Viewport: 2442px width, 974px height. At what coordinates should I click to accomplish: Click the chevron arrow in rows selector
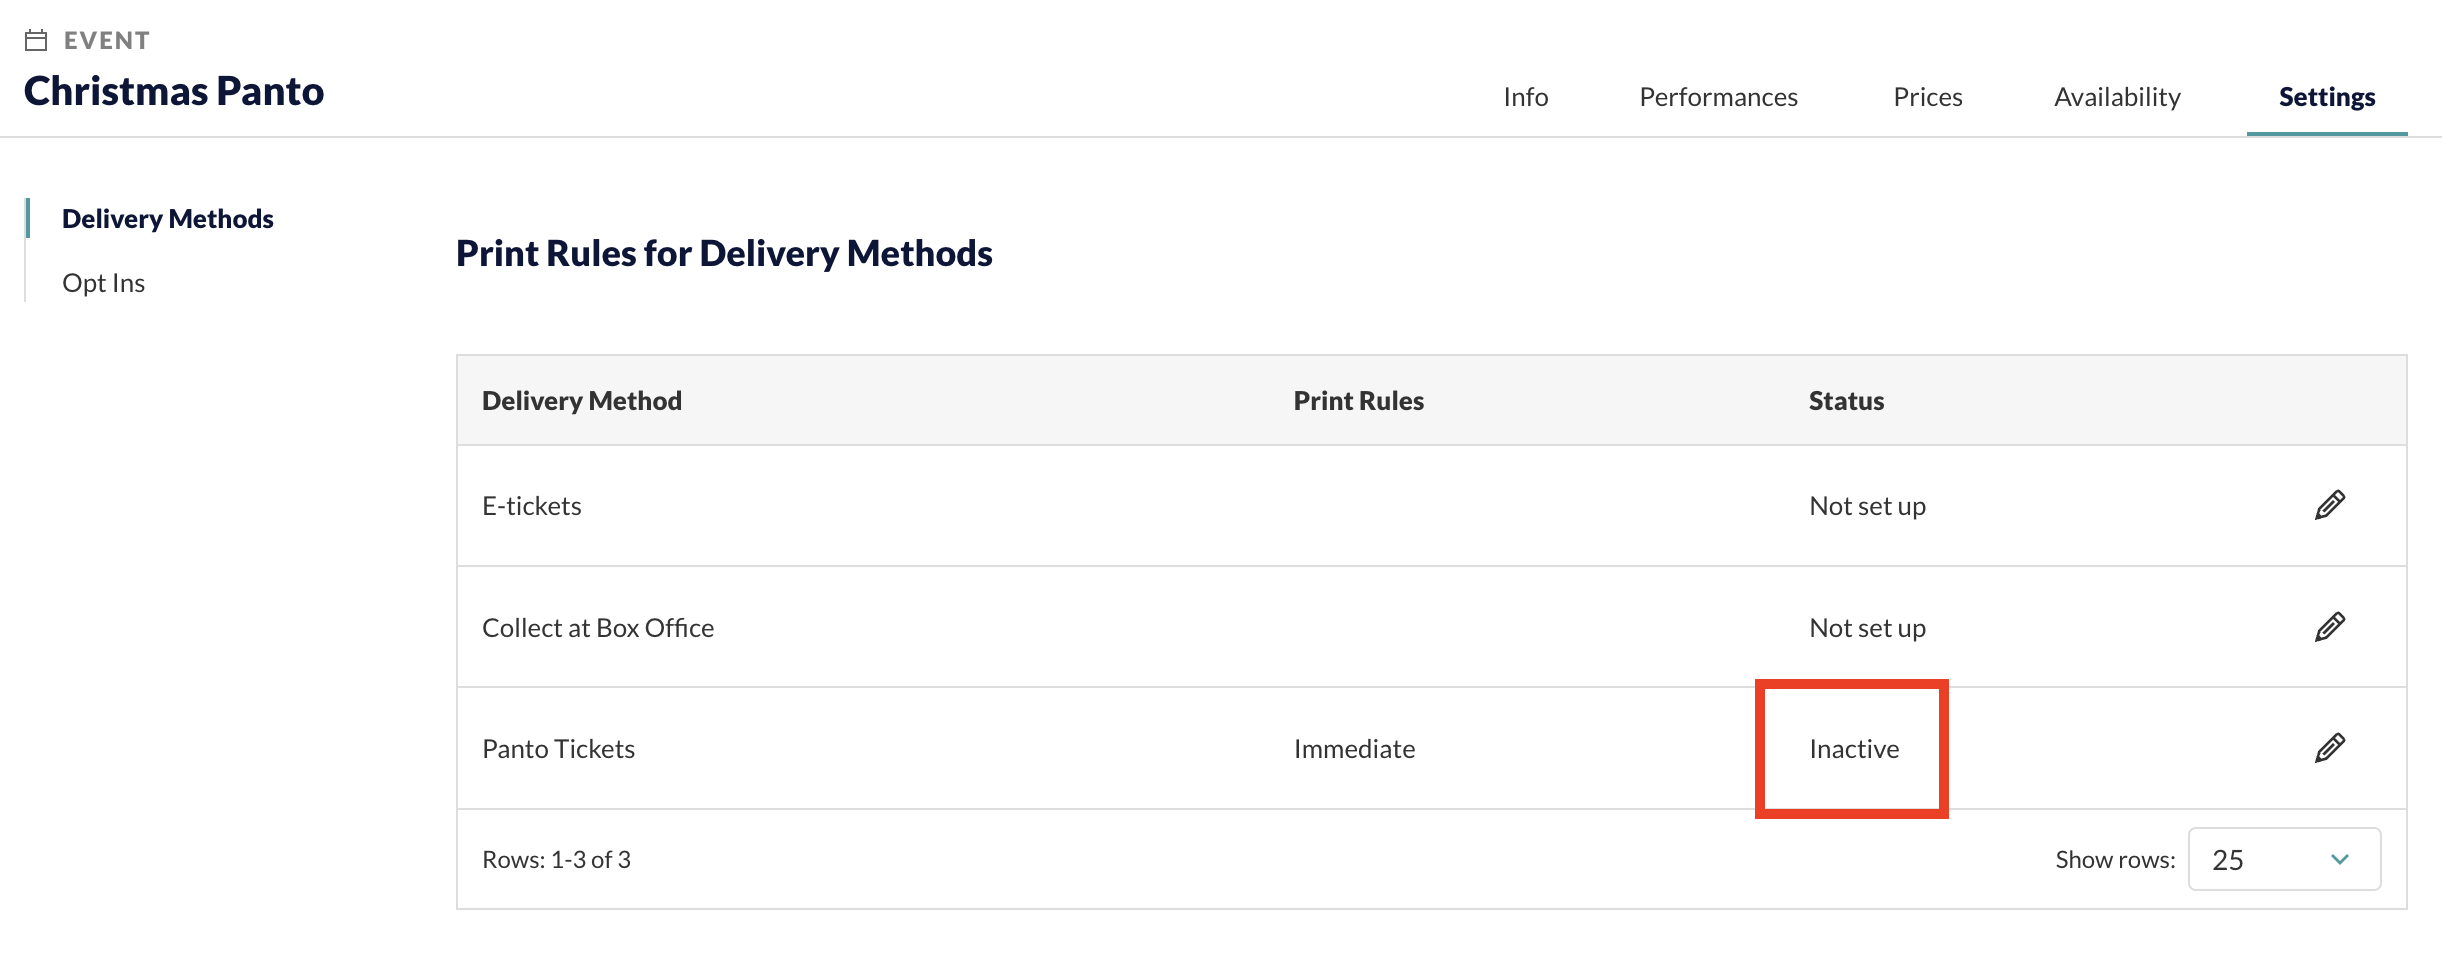2340,859
